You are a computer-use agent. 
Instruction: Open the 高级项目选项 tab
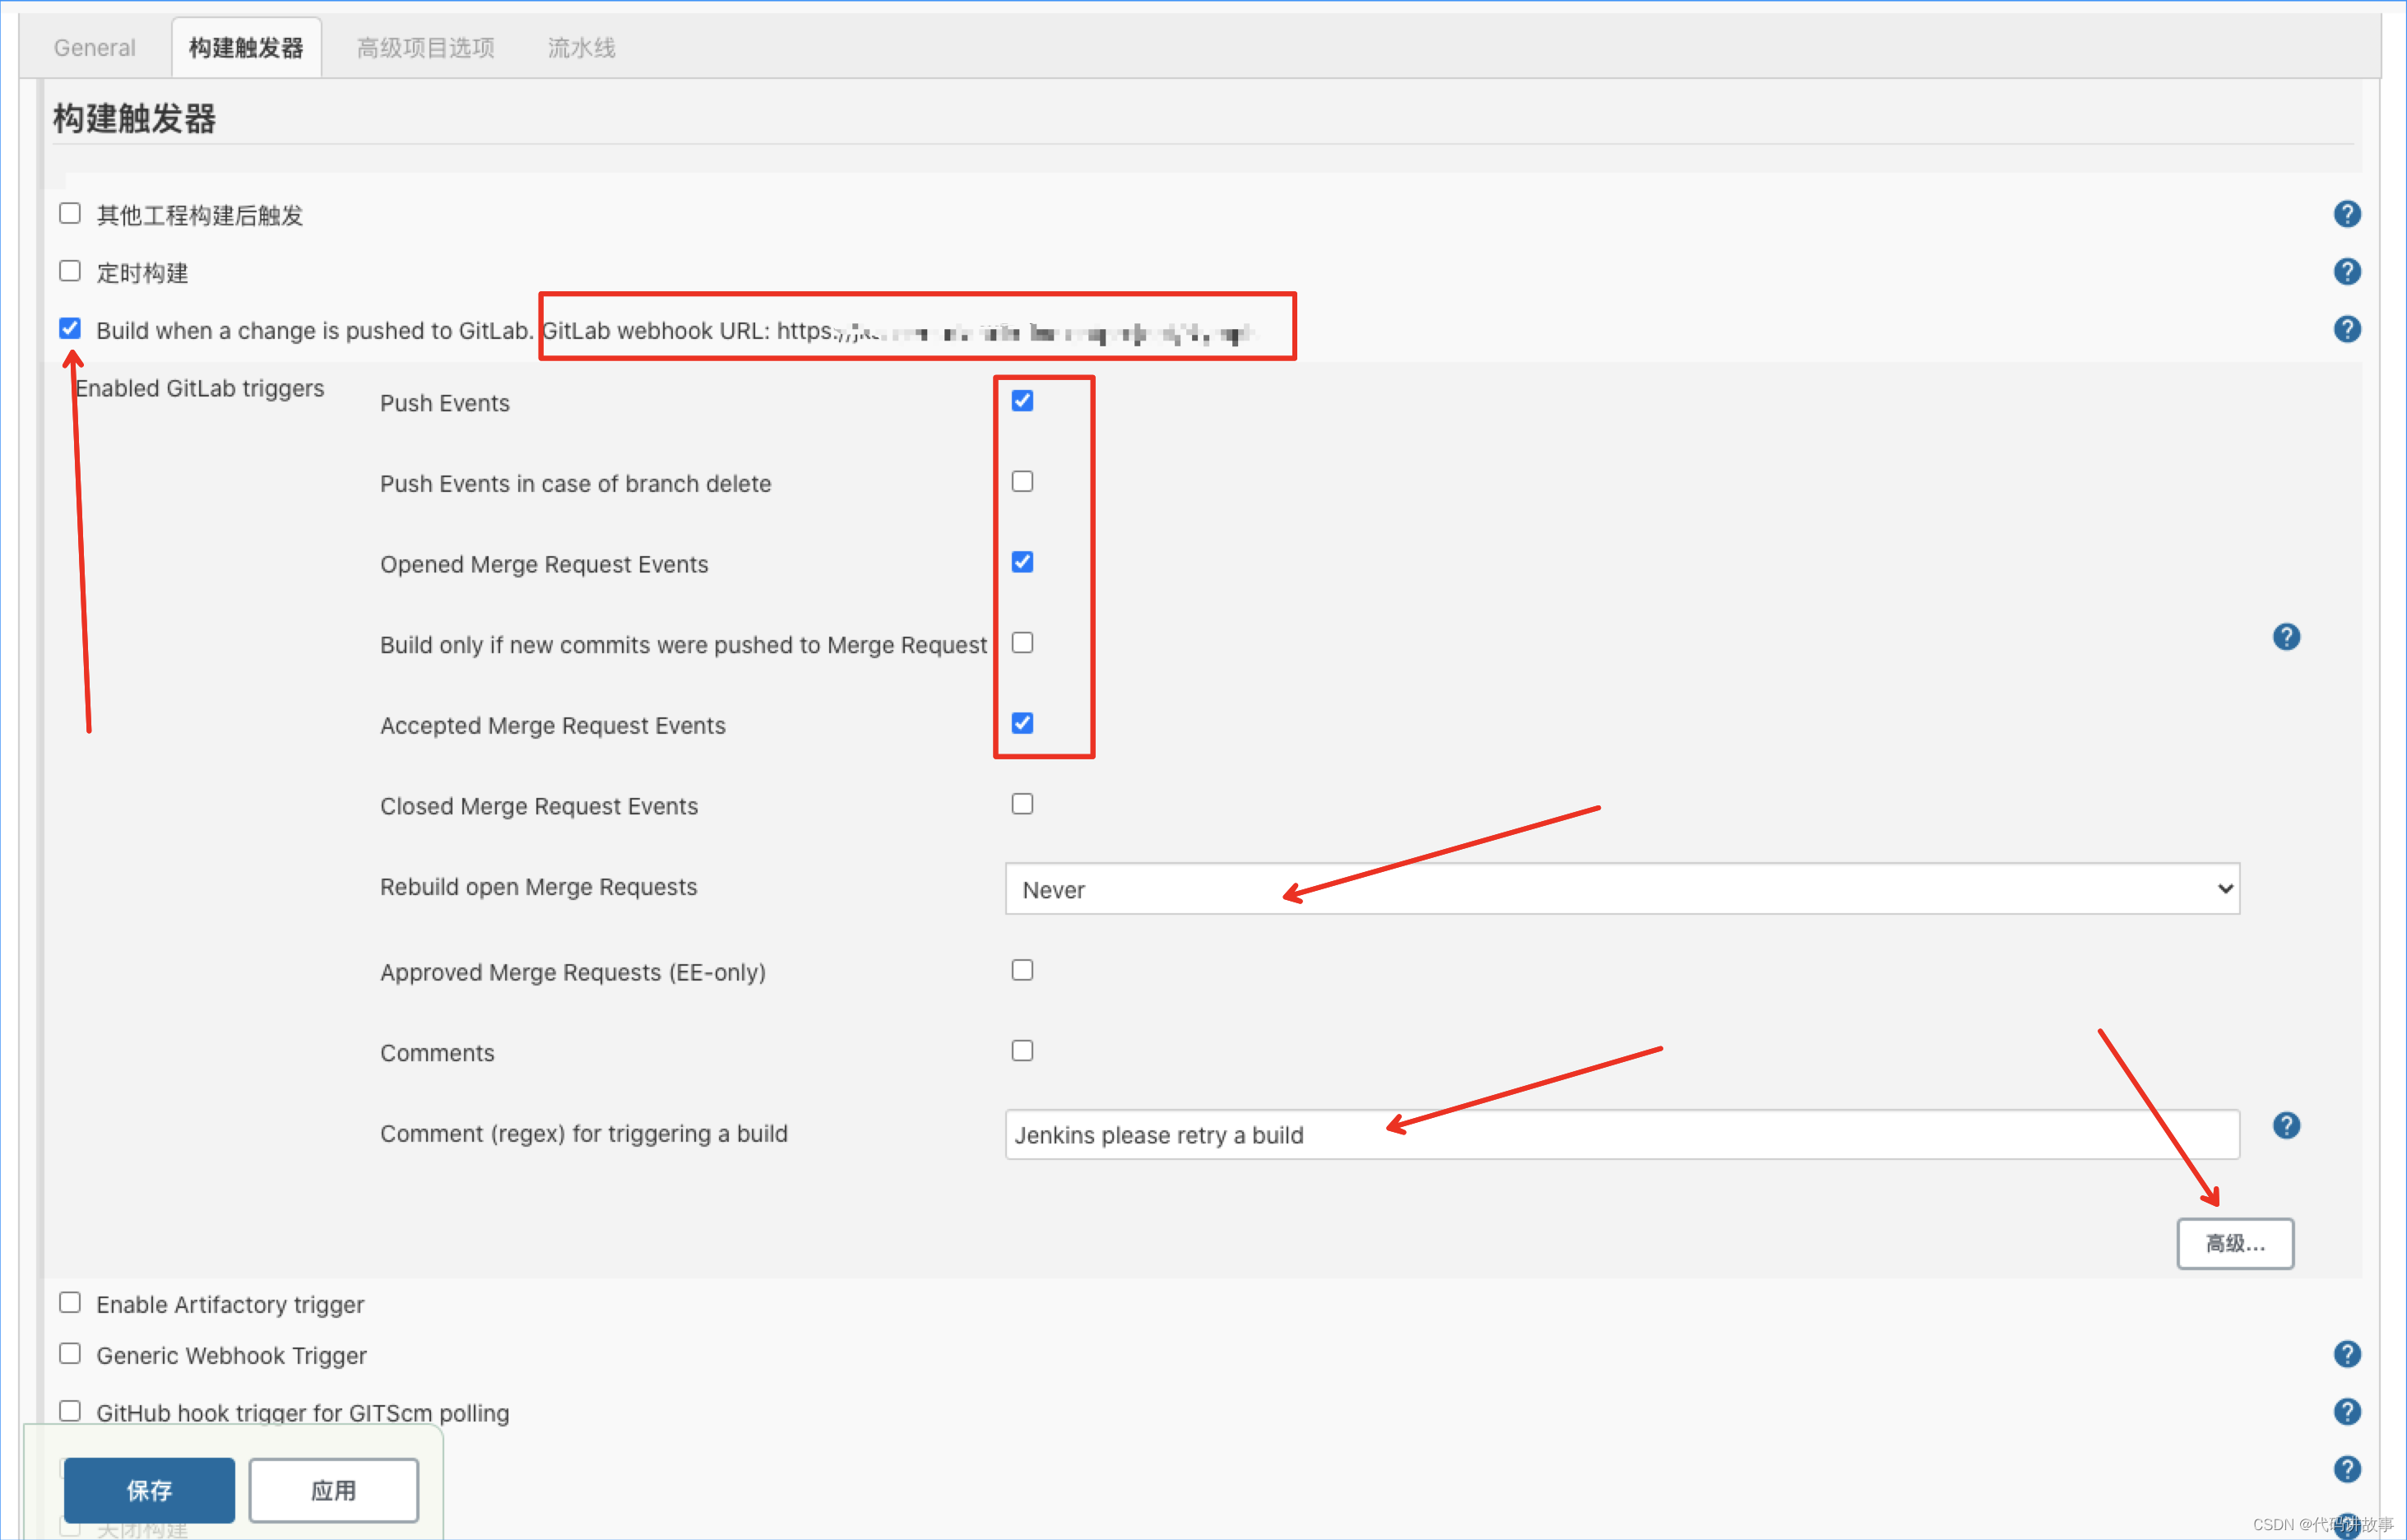tap(425, 48)
